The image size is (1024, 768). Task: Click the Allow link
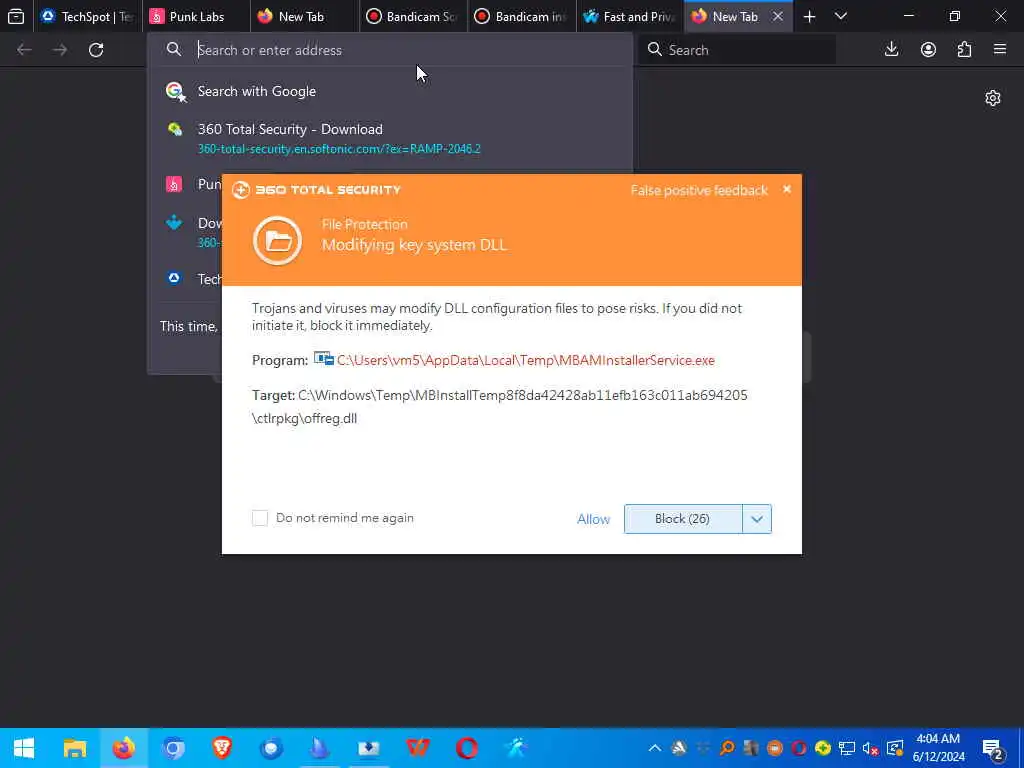593,519
